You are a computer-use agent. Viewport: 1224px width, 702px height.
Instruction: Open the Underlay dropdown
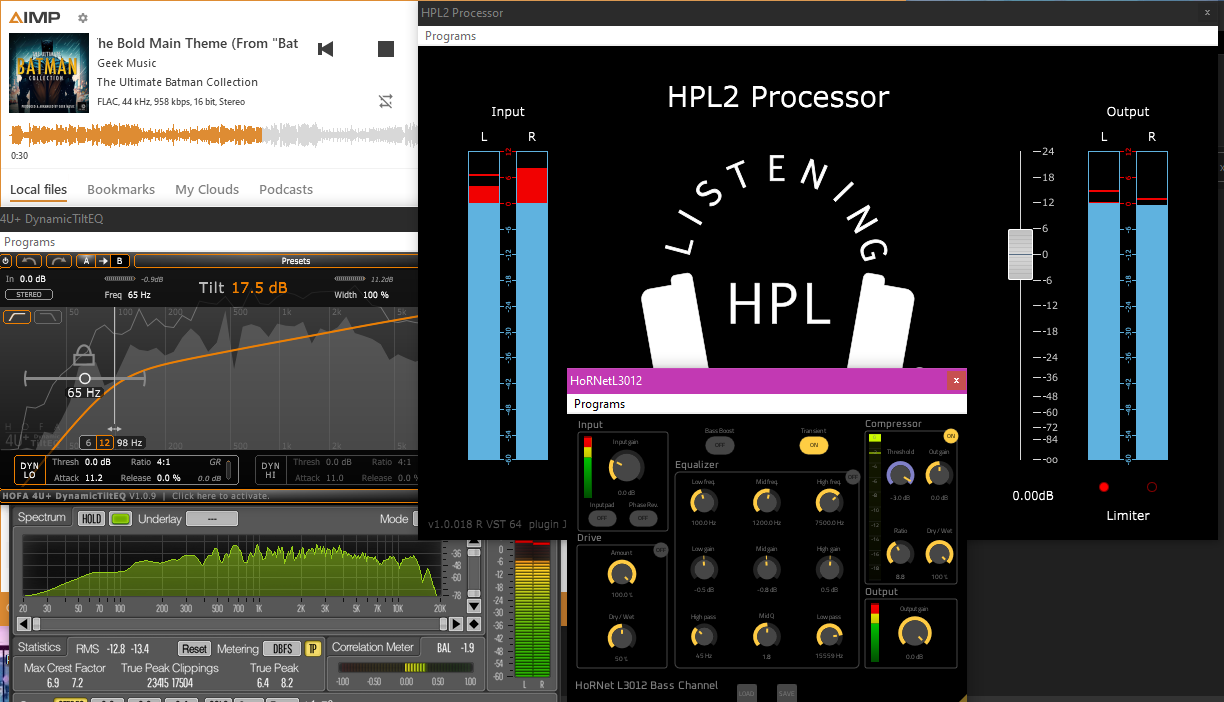point(212,518)
